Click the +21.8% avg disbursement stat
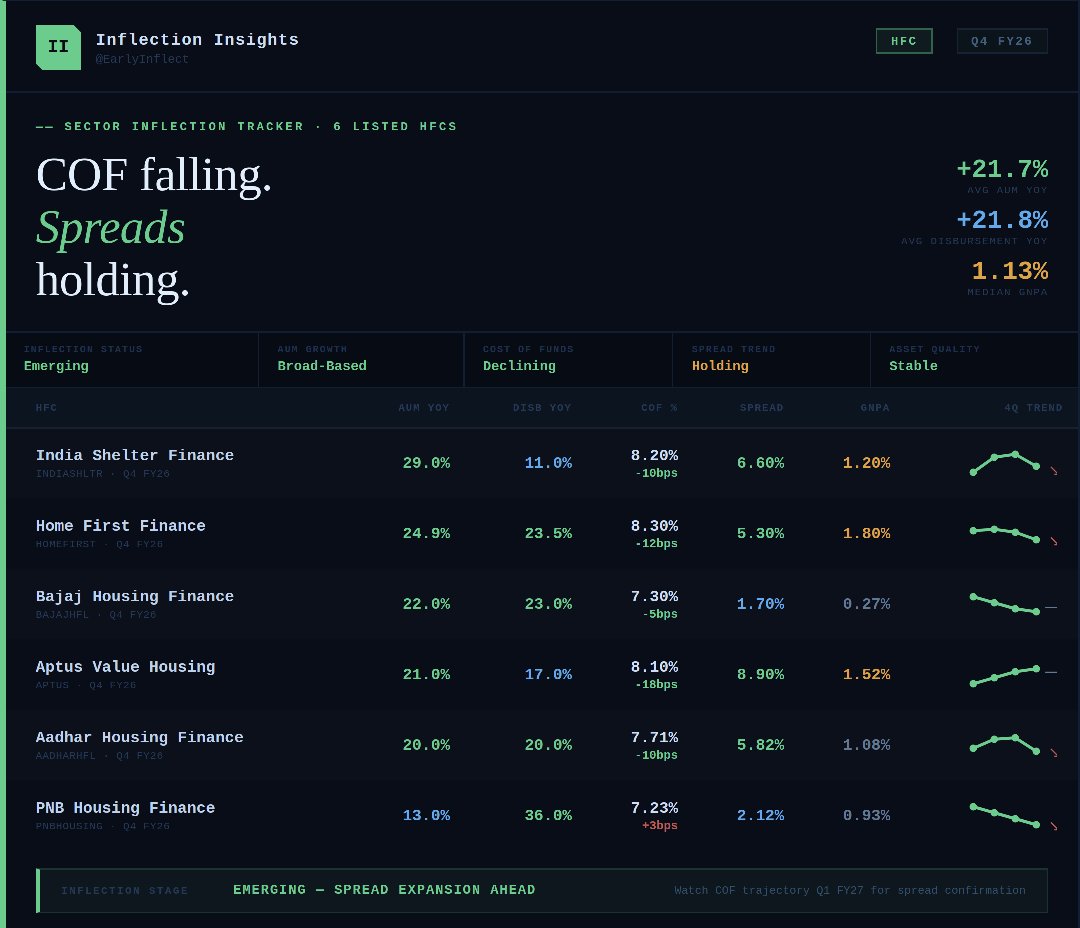This screenshot has height=928, width=1080. click(1002, 220)
